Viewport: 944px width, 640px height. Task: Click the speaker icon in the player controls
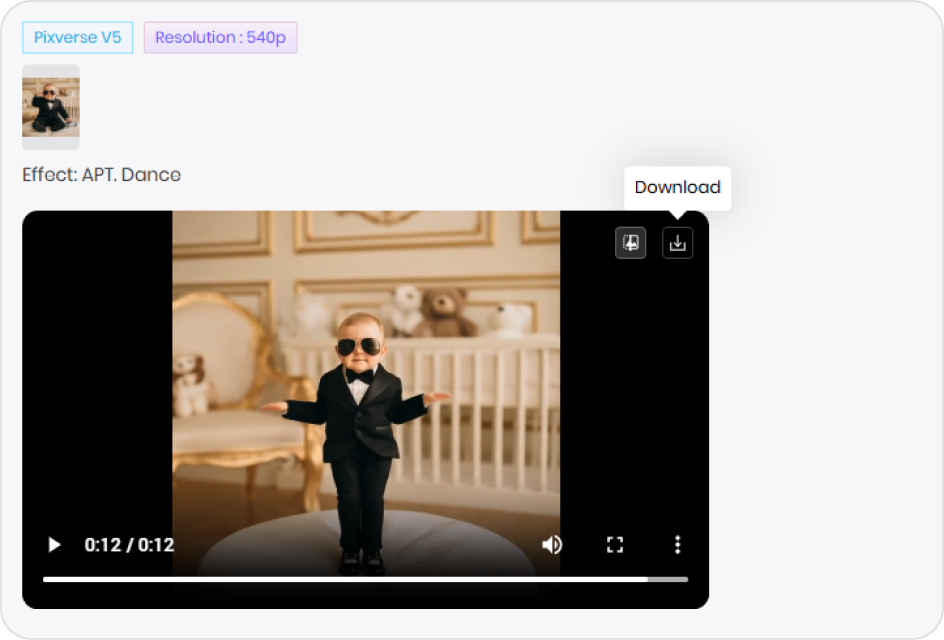[x=551, y=544]
